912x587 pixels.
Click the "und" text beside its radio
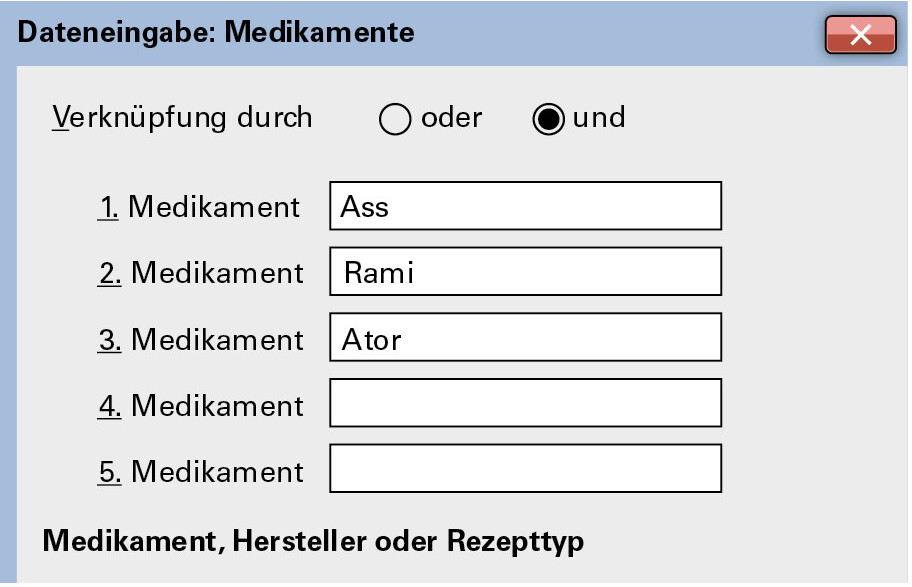pyautogui.click(x=598, y=118)
